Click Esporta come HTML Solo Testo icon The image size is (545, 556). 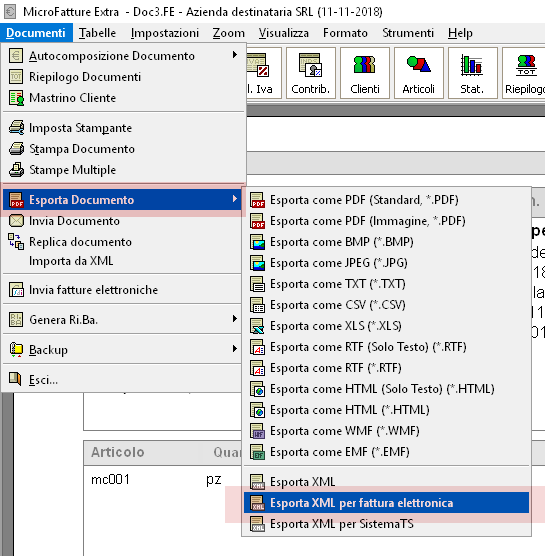coord(257,389)
